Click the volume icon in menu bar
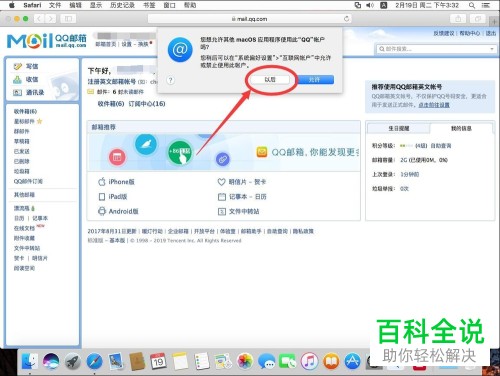 tap(370, 5)
